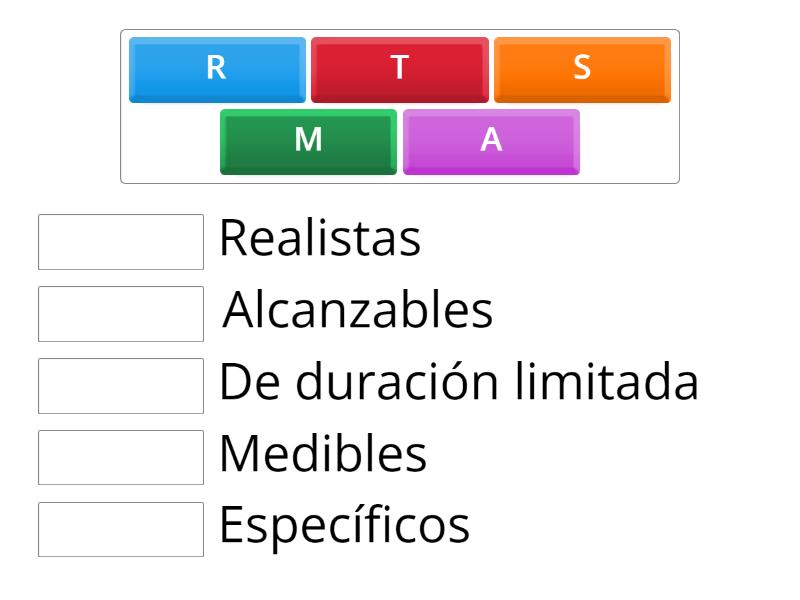This screenshot has width=800, height=600.
Task: Select the Específicos label
Action: click(344, 527)
